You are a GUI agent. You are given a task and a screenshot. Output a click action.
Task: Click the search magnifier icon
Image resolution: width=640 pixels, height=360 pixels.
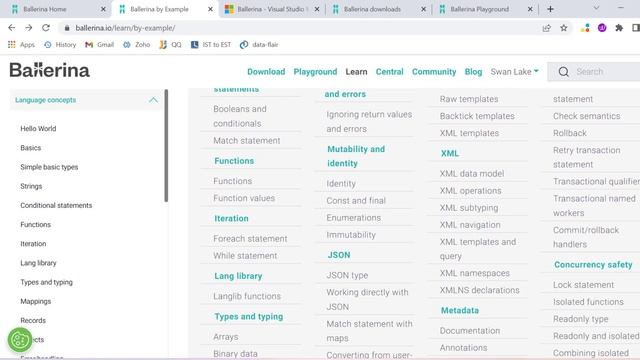click(564, 72)
